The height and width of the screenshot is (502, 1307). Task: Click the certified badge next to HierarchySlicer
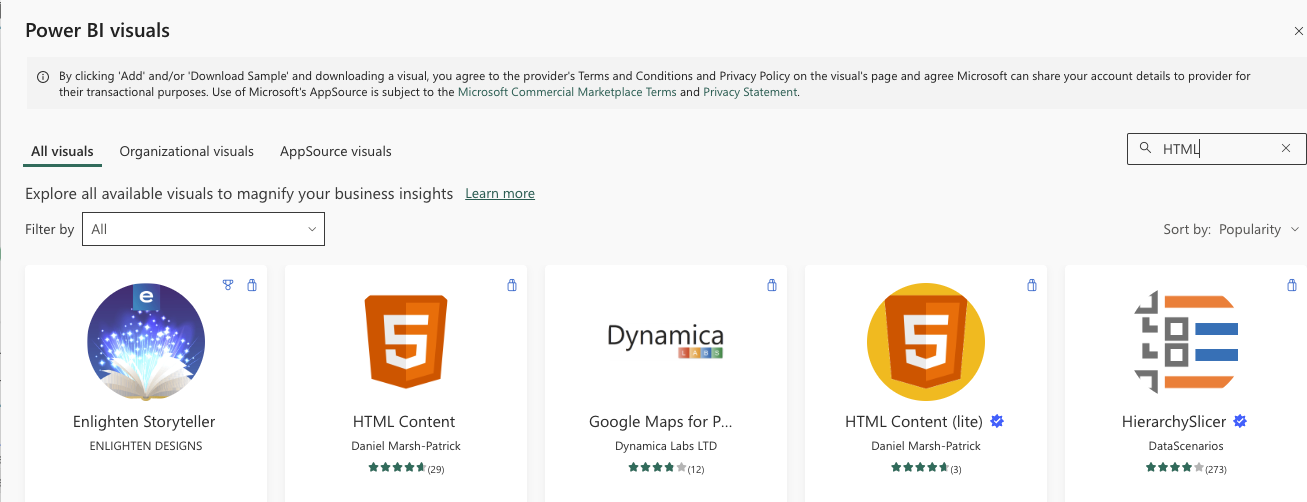[1240, 421]
